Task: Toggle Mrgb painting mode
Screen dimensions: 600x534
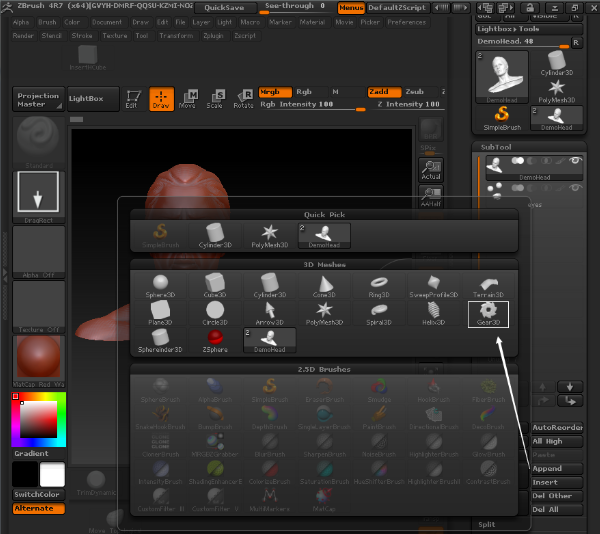Action: tap(275, 92)
